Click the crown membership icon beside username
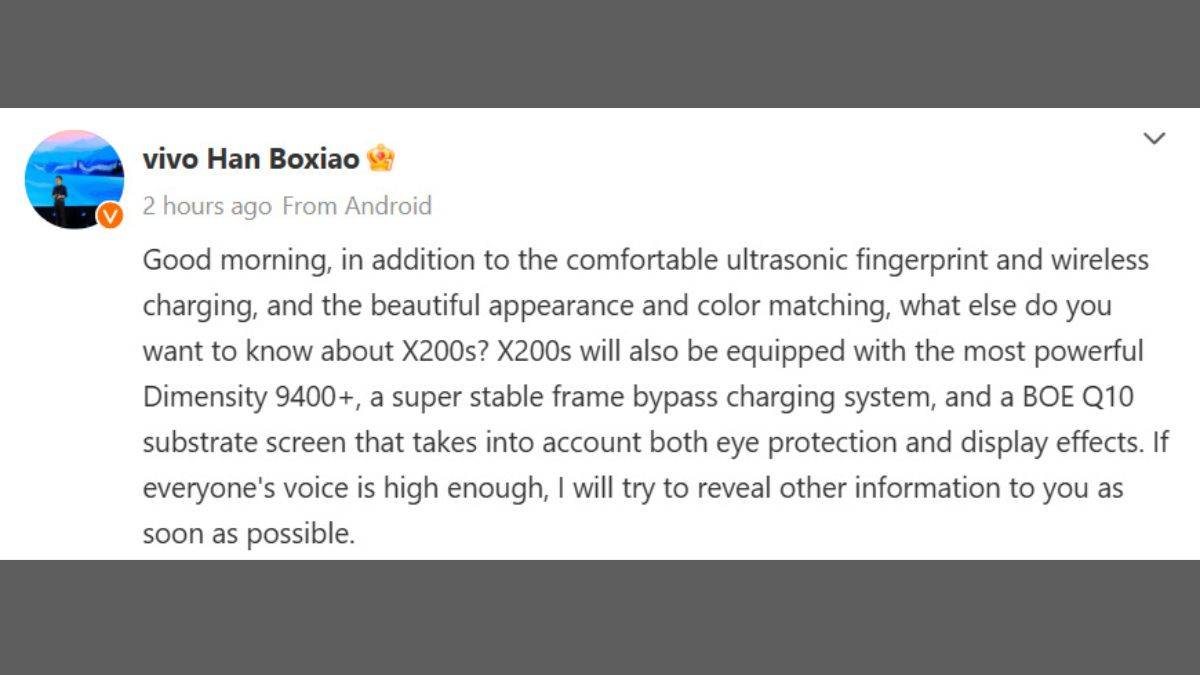The height and width of the screenshot is (675, 1200). (381, 159)
